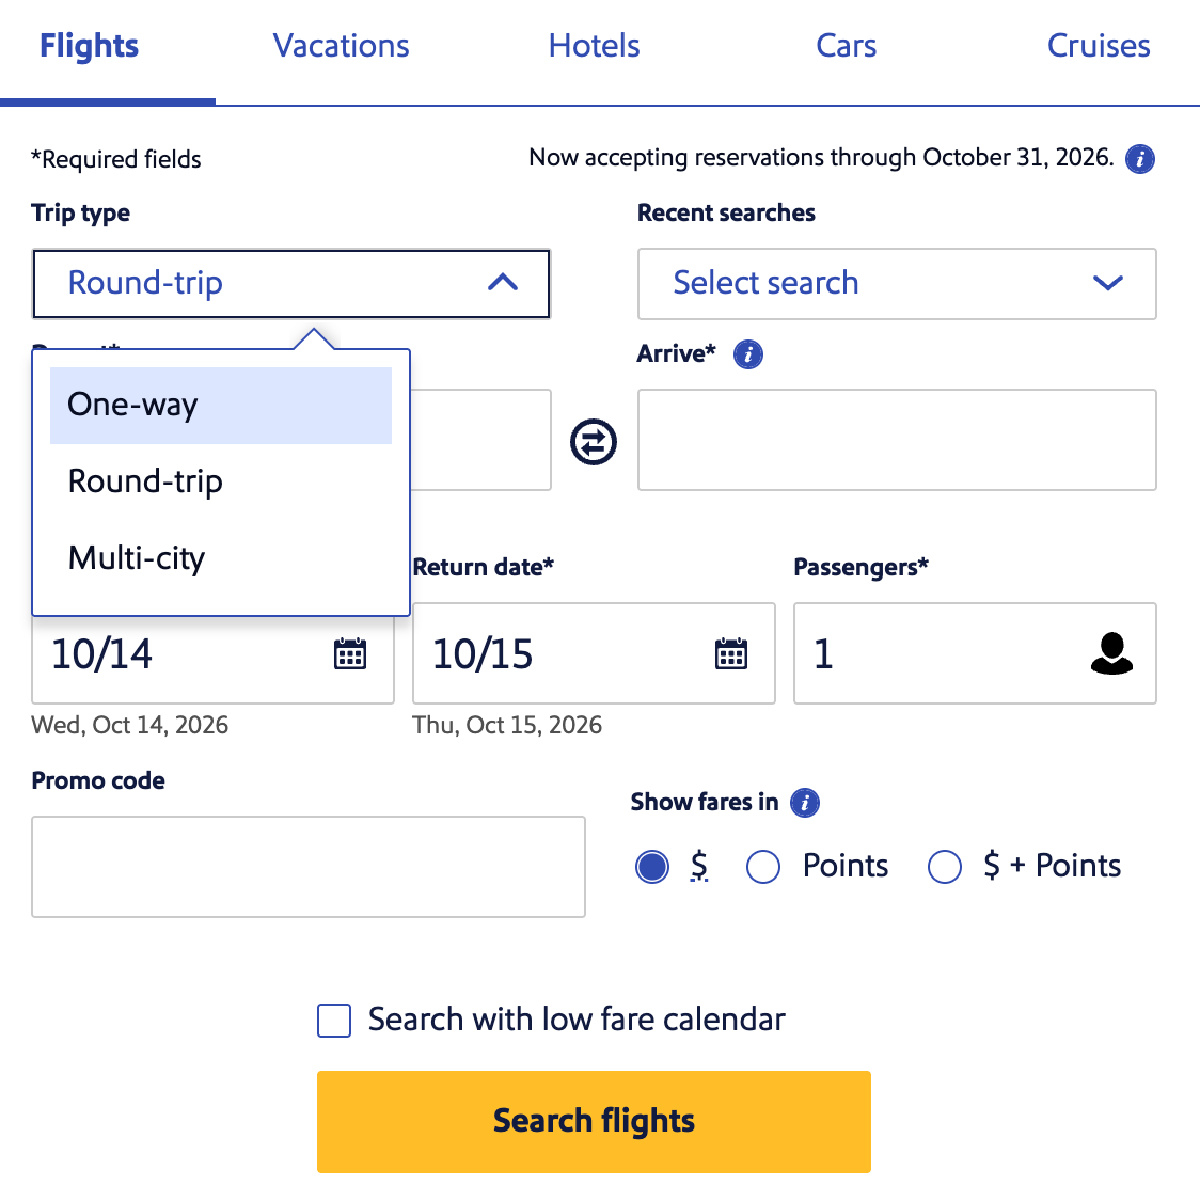
Task: Click the info icon next to Arrive
Action: click(x=748, y=353)
